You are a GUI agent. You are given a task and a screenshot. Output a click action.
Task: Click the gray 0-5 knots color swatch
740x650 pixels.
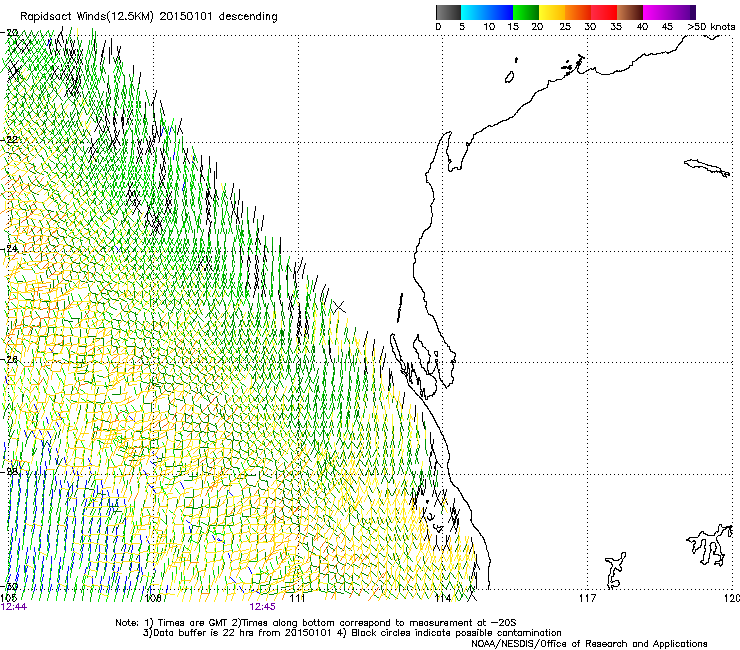pos(448,12)
